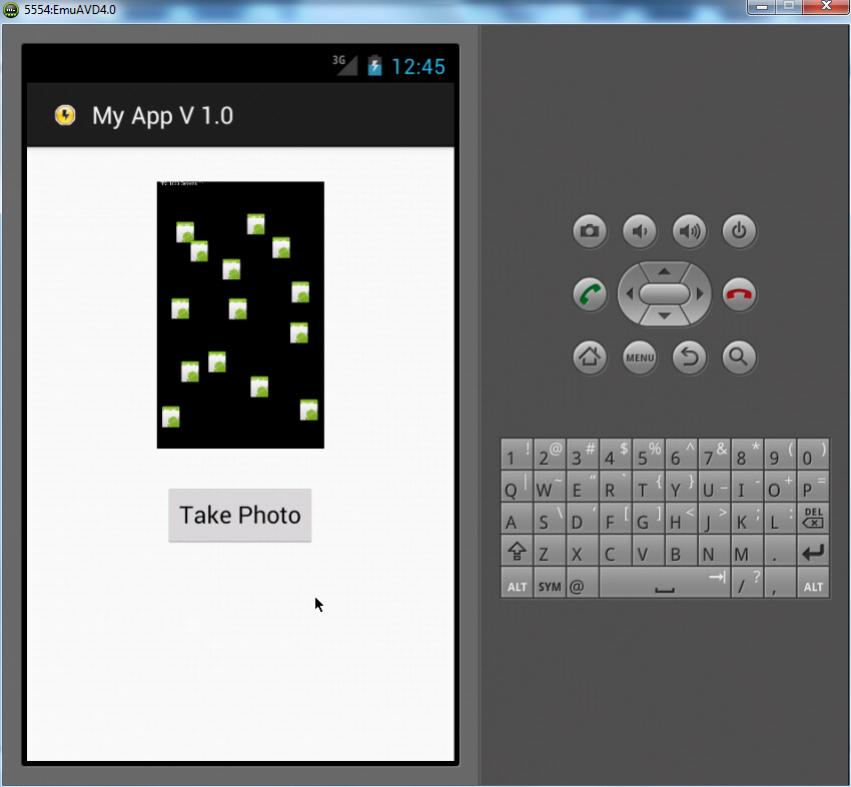Click the 0 number key
This screenshot has width=851, height=787.
[813, 454]
